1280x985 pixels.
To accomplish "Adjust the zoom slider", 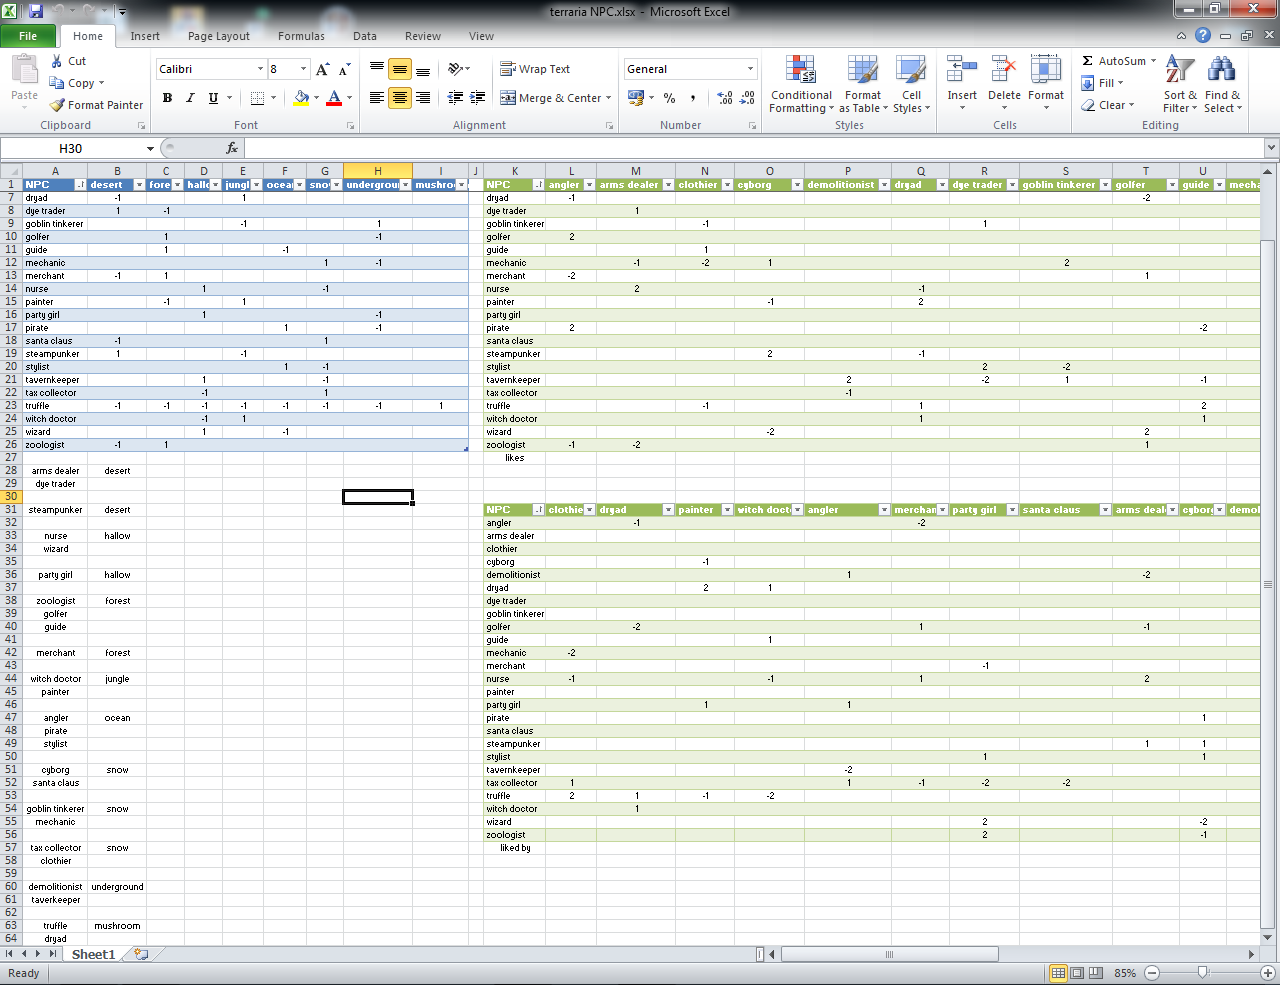I will [1203, 973].
